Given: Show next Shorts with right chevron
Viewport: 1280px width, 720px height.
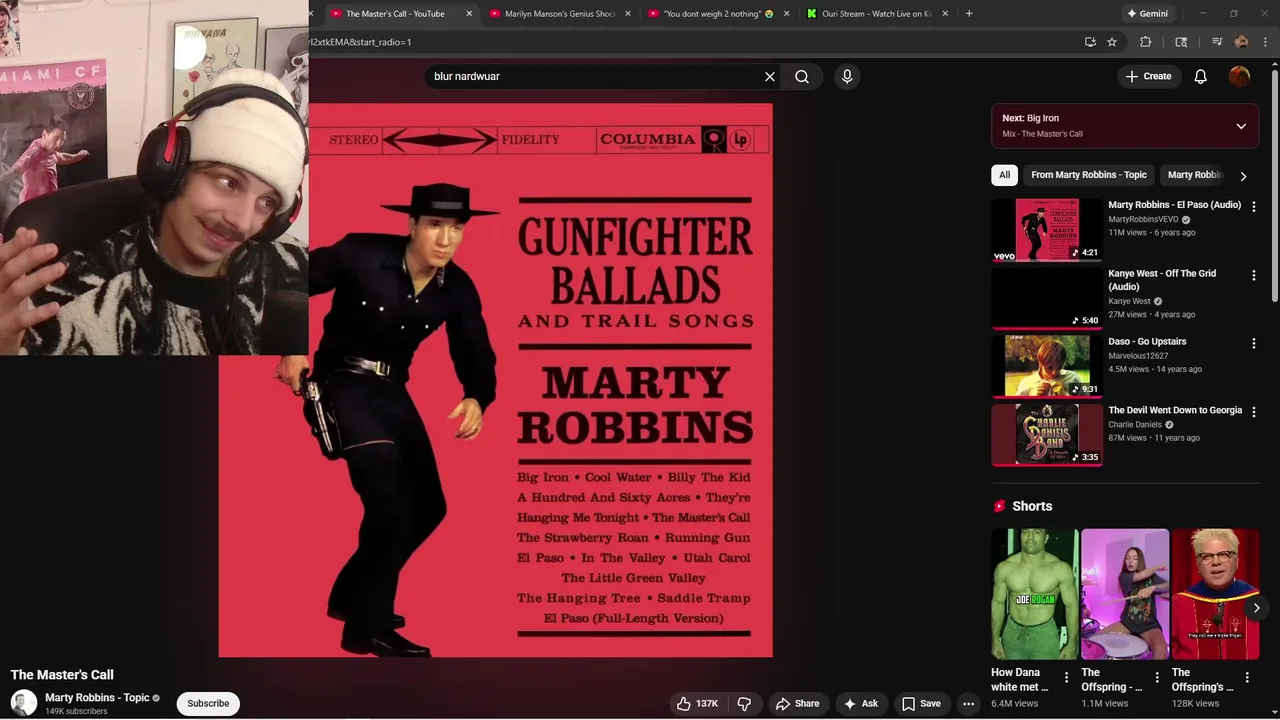Looking at the screenshot, I should (1256, 607).
